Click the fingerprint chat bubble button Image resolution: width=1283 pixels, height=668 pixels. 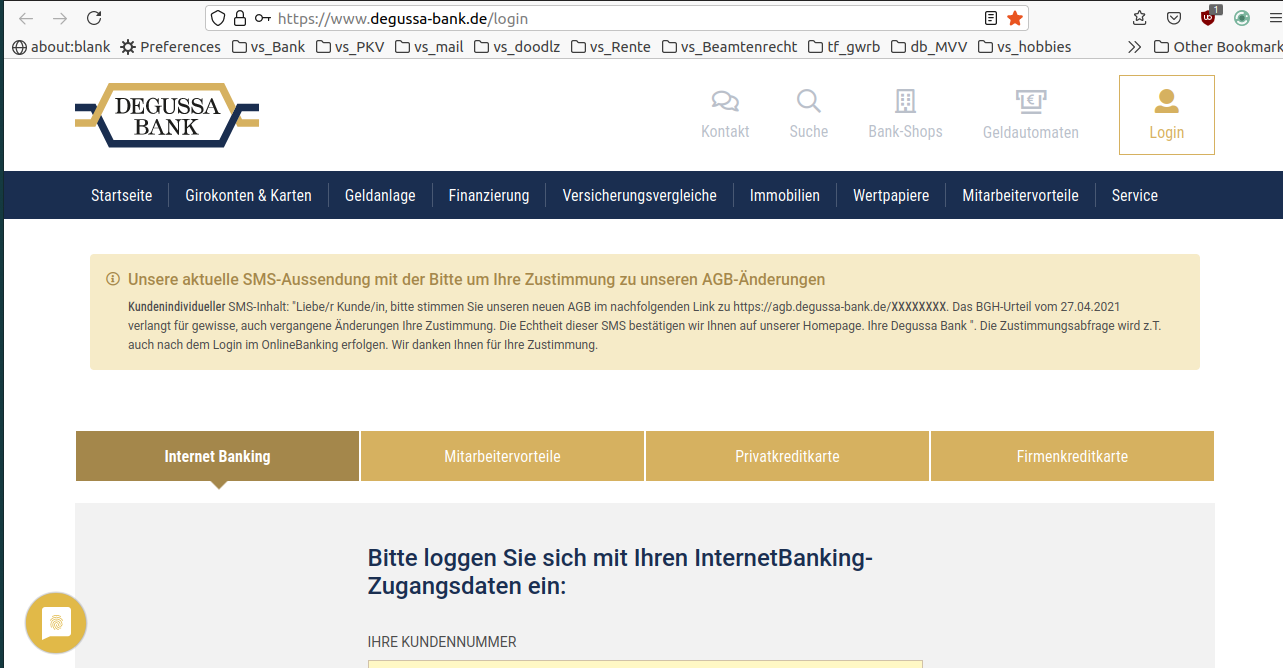[x=56, y=623]
